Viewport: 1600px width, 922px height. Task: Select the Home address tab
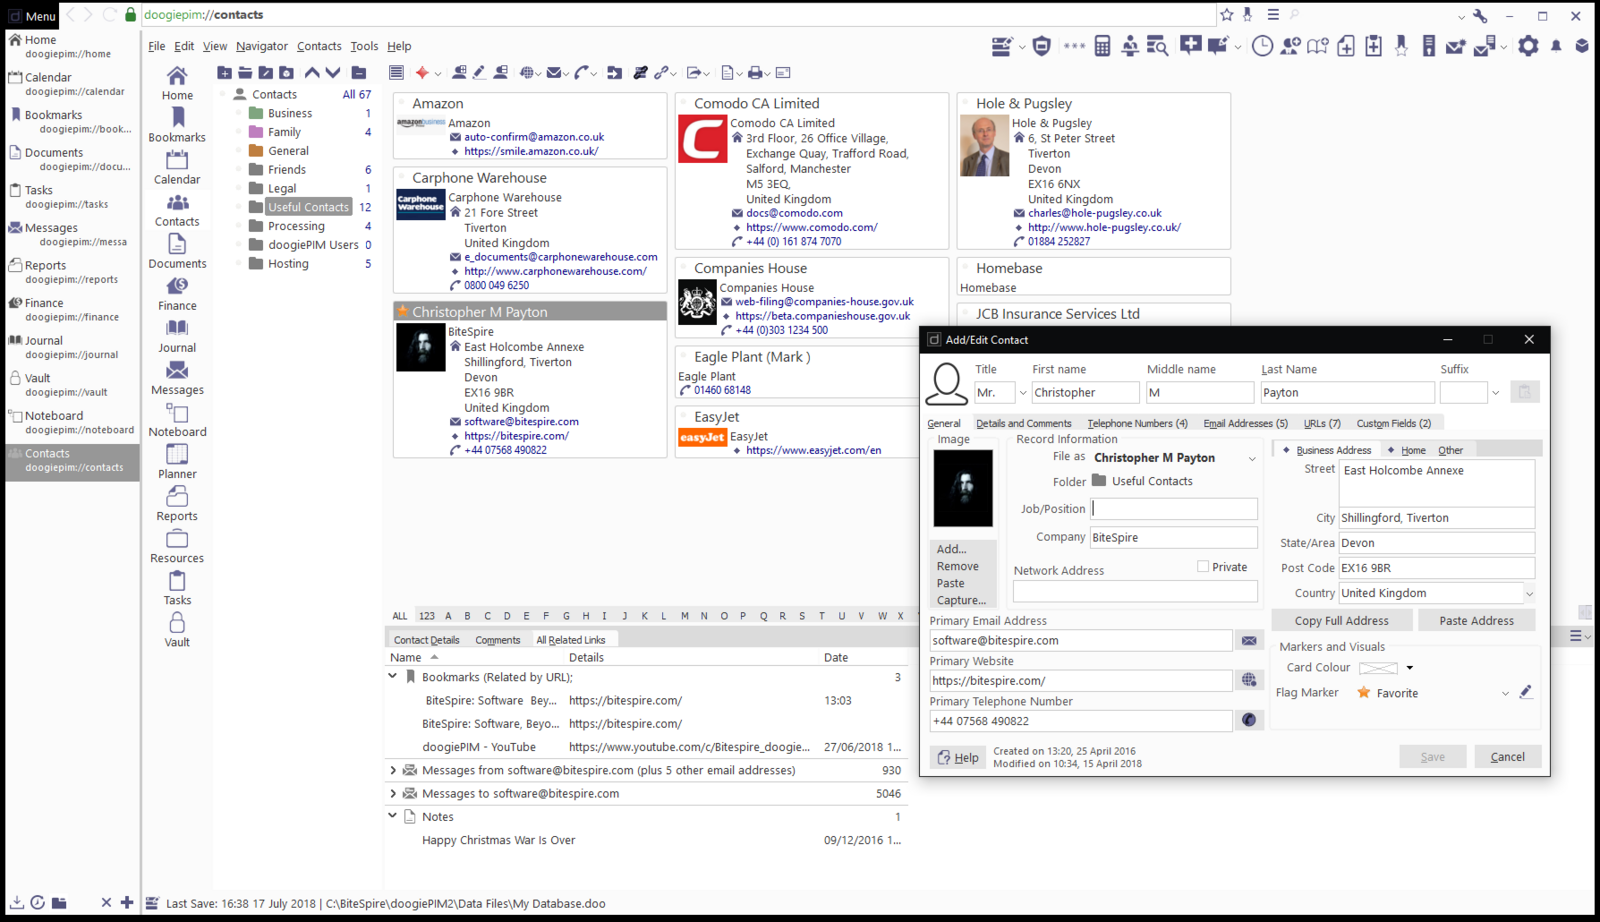pos(1413,450)
